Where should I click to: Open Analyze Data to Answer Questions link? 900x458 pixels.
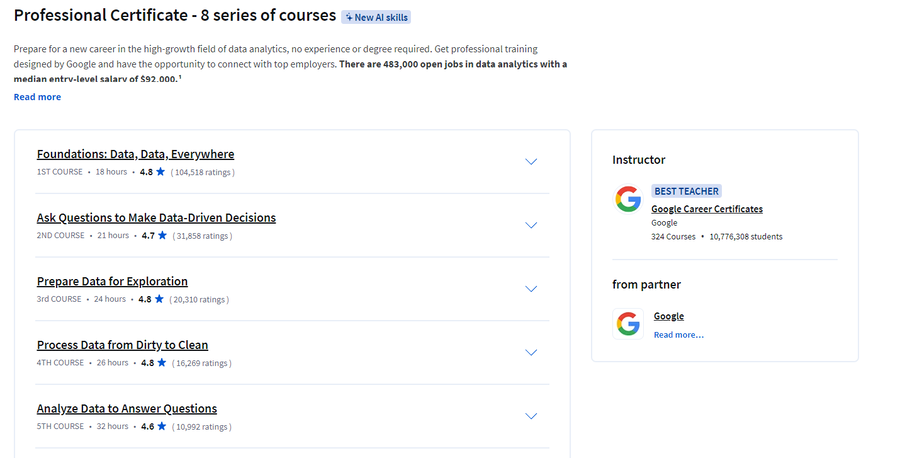tap(127, 409)
